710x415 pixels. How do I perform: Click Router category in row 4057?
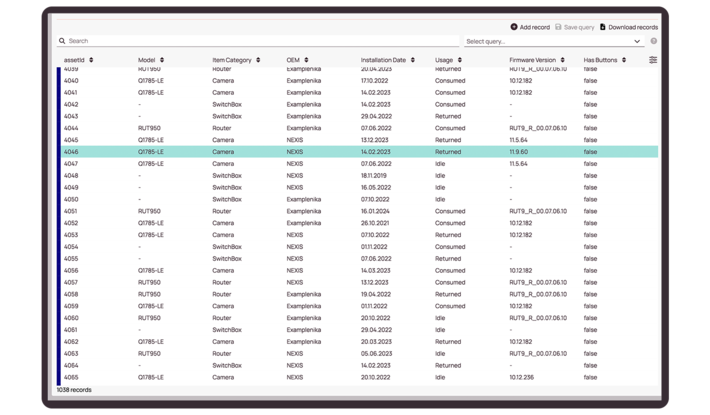click(221, 282)
